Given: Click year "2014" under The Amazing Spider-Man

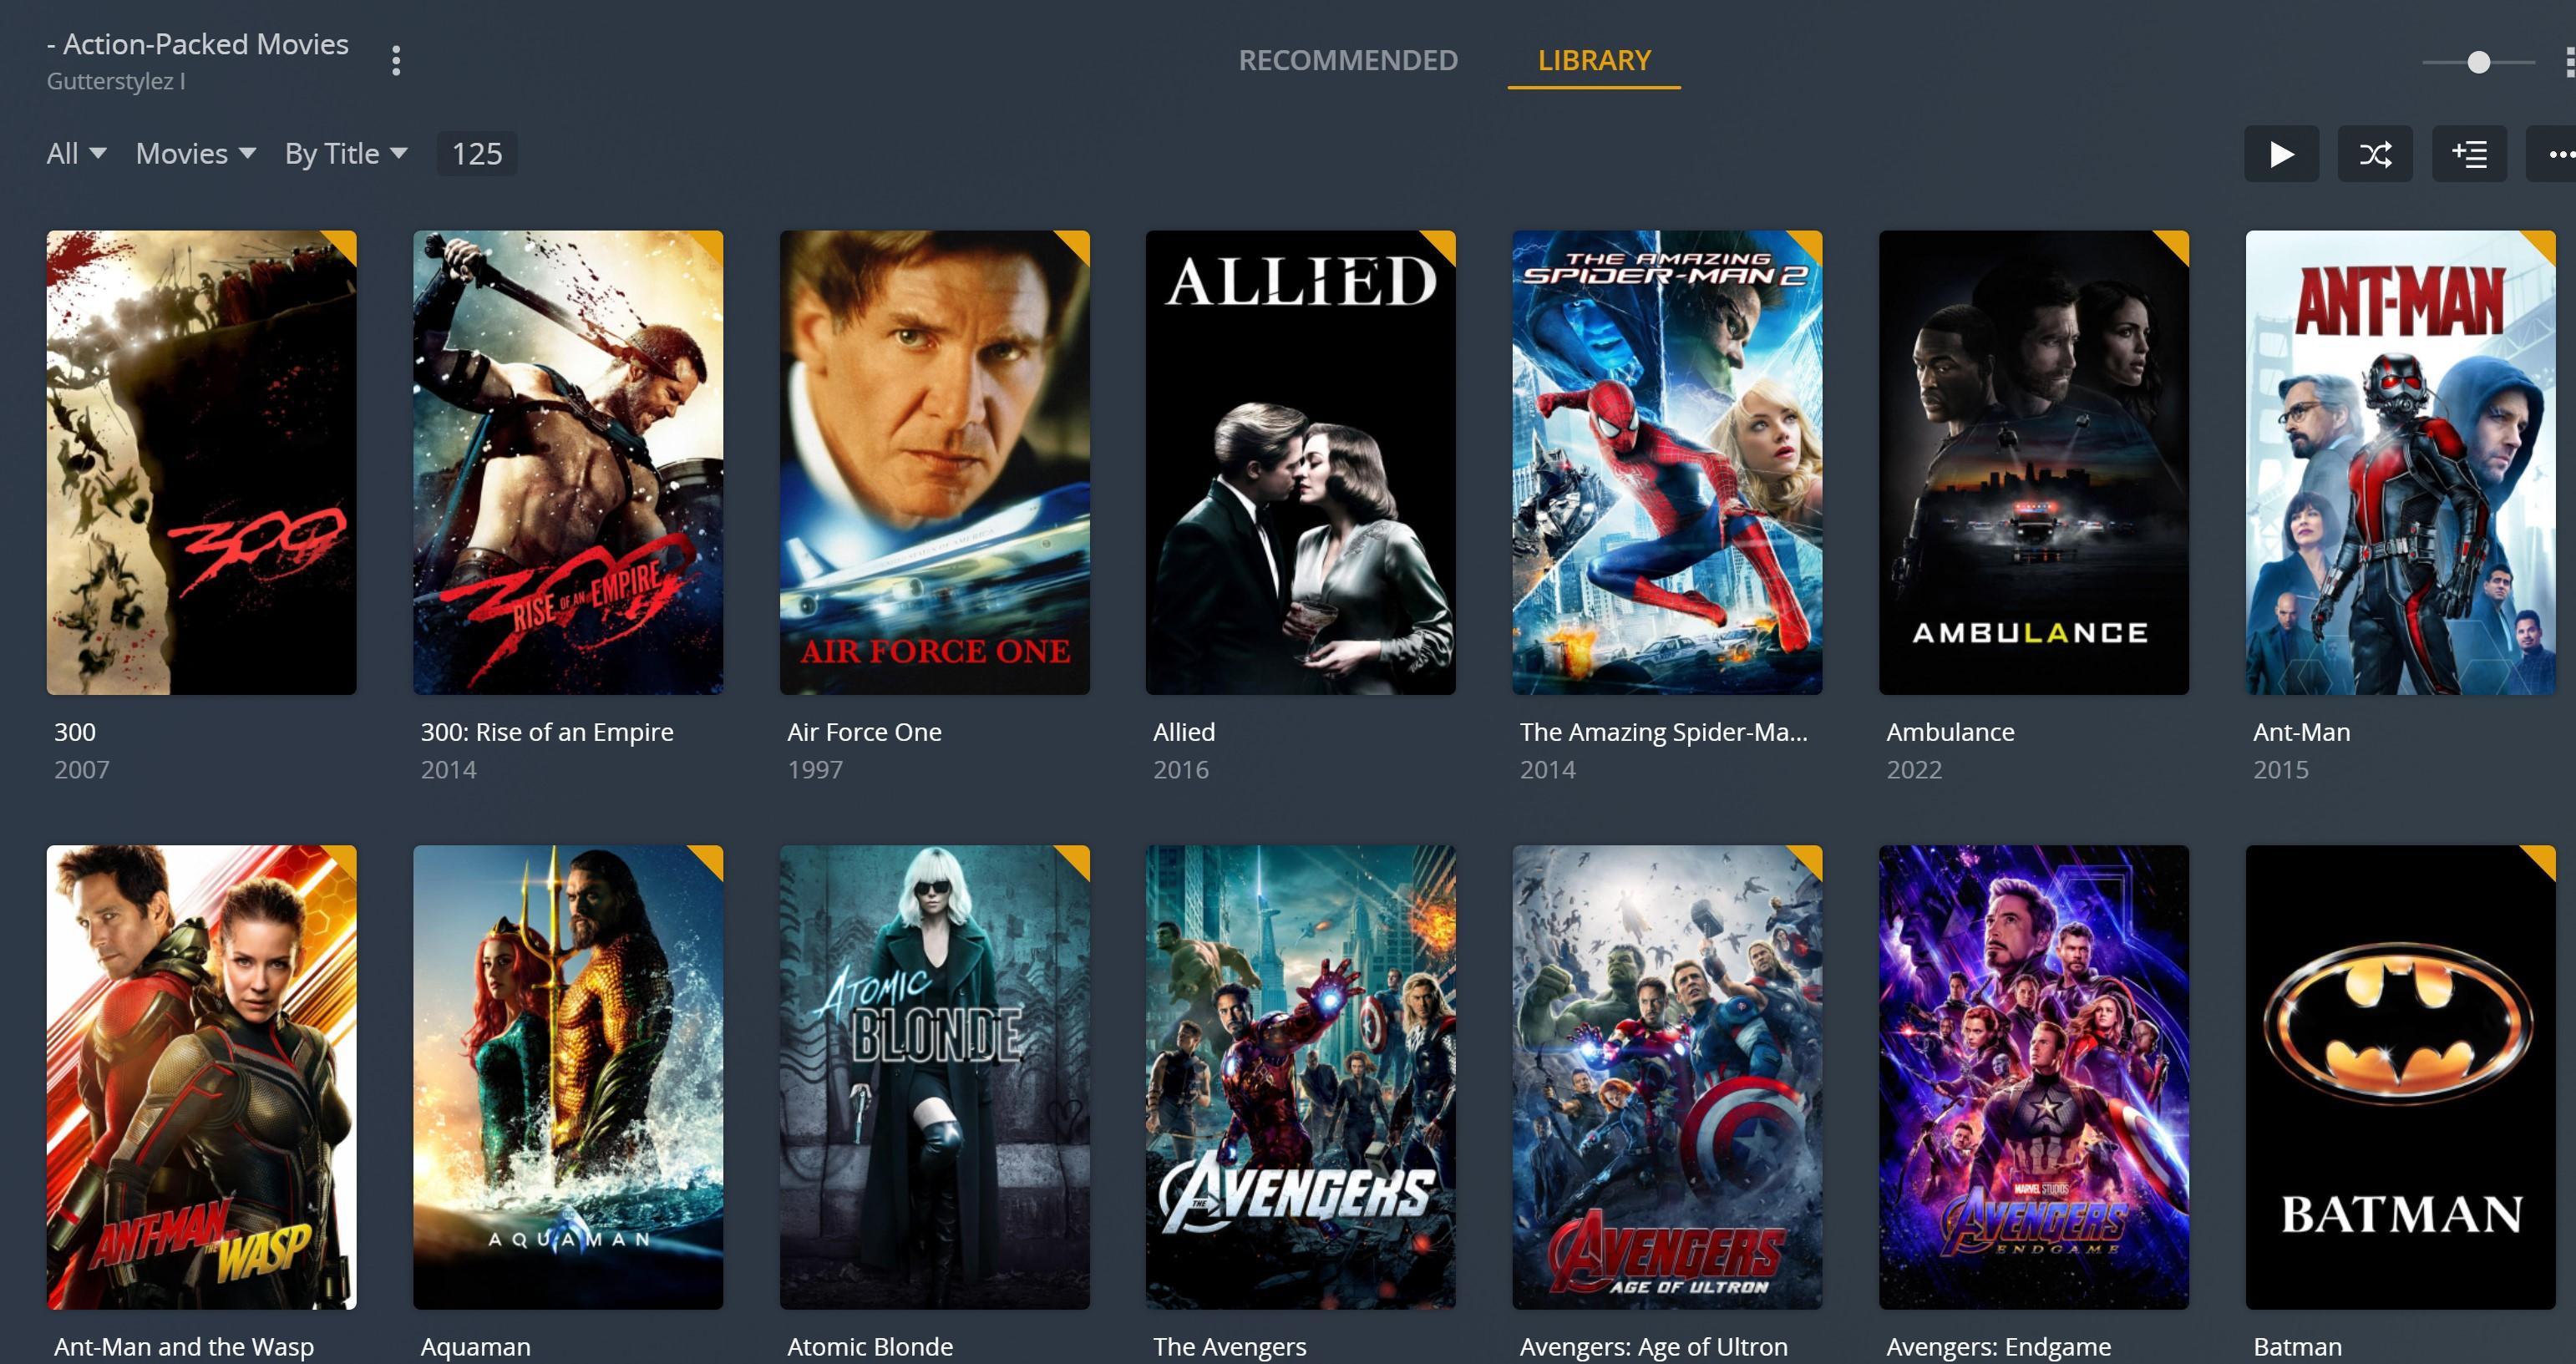Looking at the screenshot, I should tap(1548, 770).
